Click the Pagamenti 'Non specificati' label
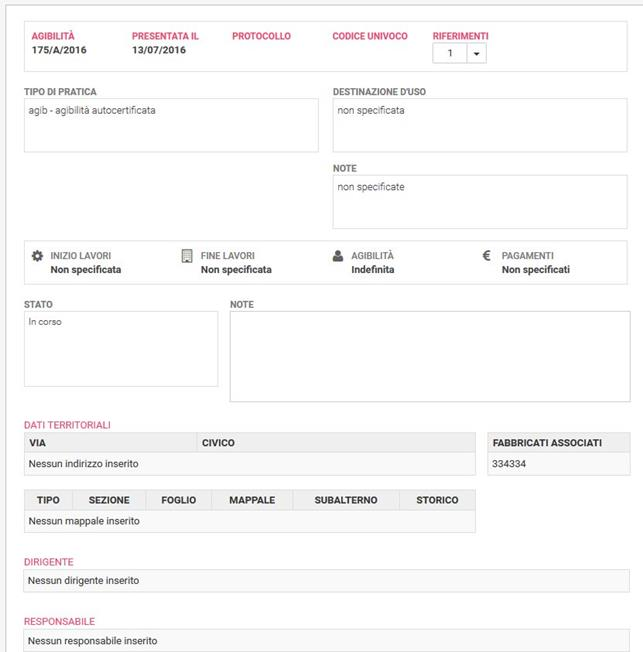 [536, 270]
